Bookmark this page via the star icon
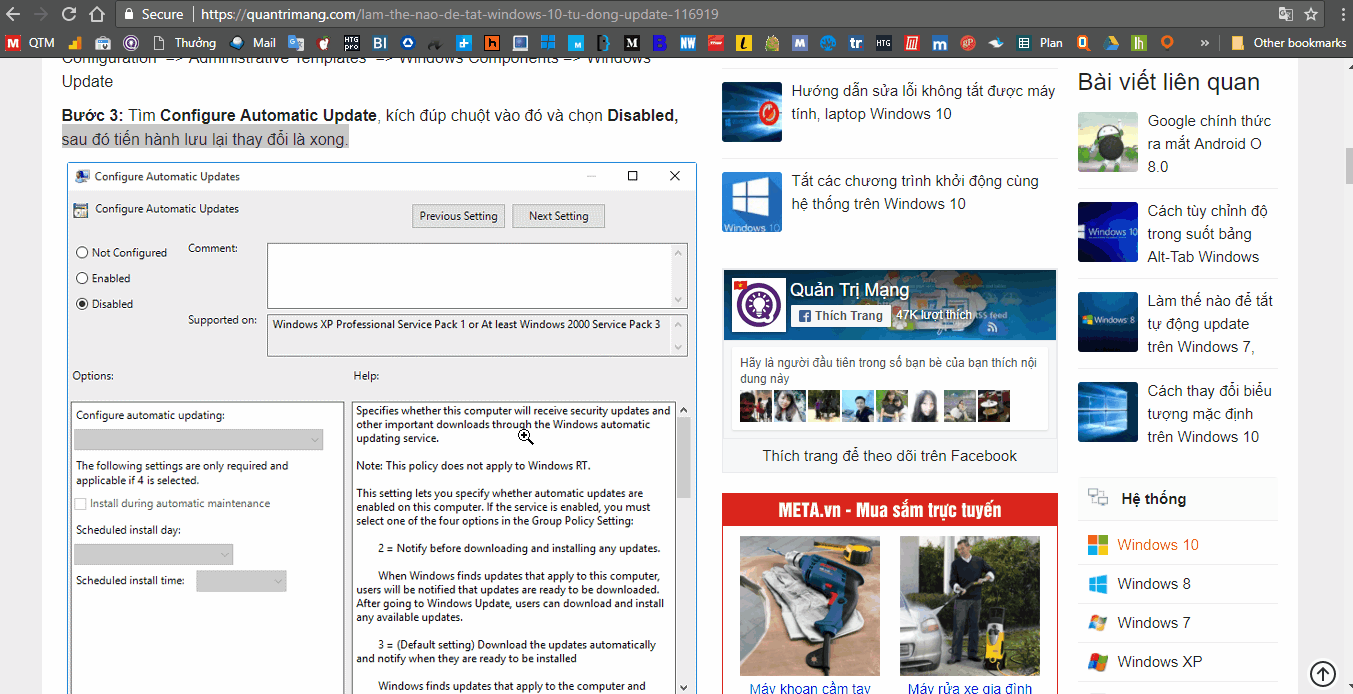 pyautogui.click(x=1311, y=15)
